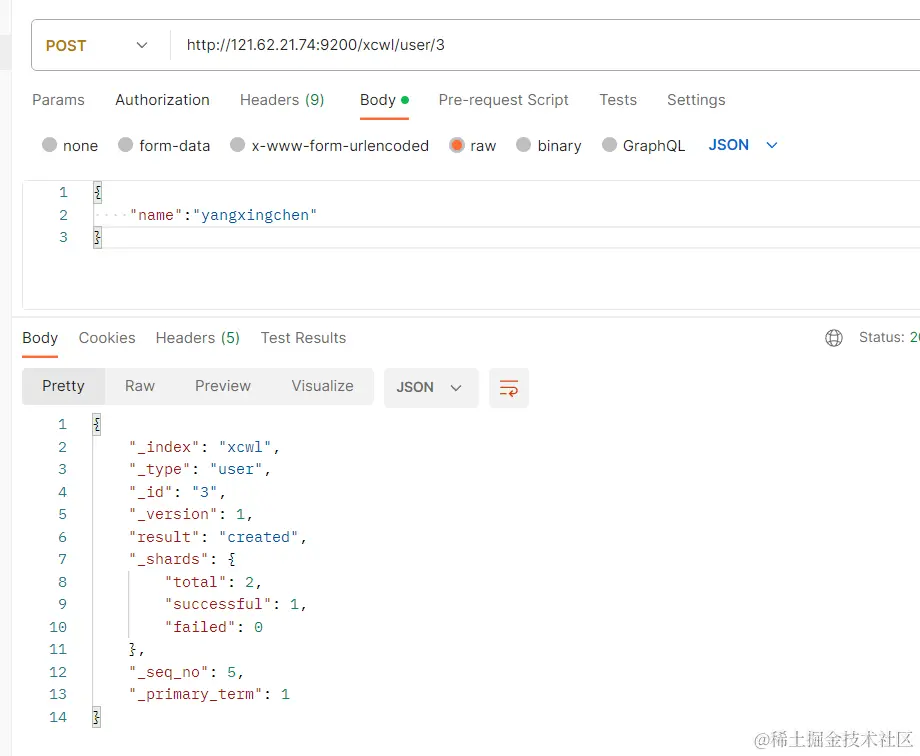920x756 pixels.
Task: Click the "successful" key in shards
Action: pyautogui.click(x=218, y=604)
